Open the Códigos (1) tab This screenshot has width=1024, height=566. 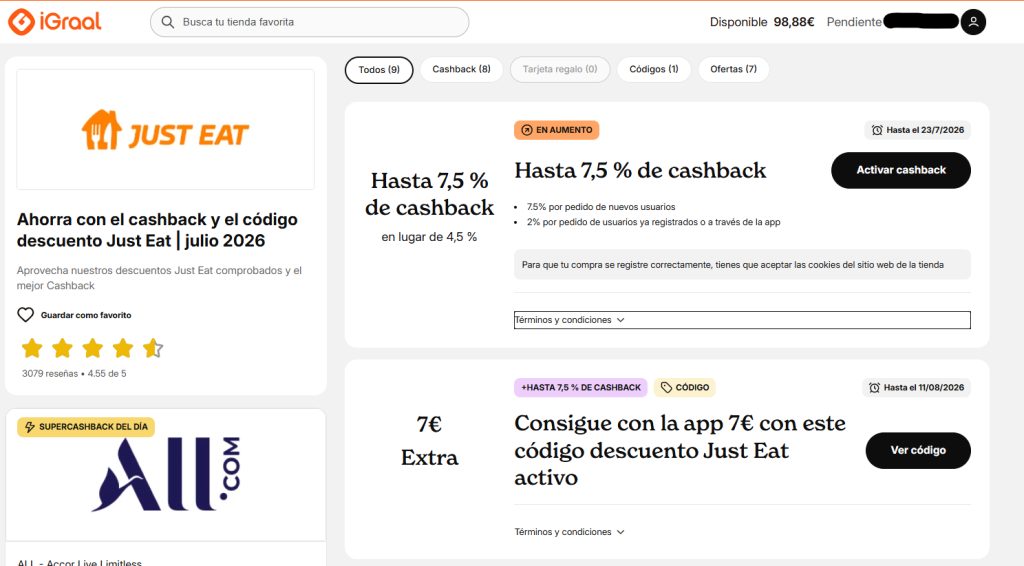pyautogui.click(x=654, y=69)
